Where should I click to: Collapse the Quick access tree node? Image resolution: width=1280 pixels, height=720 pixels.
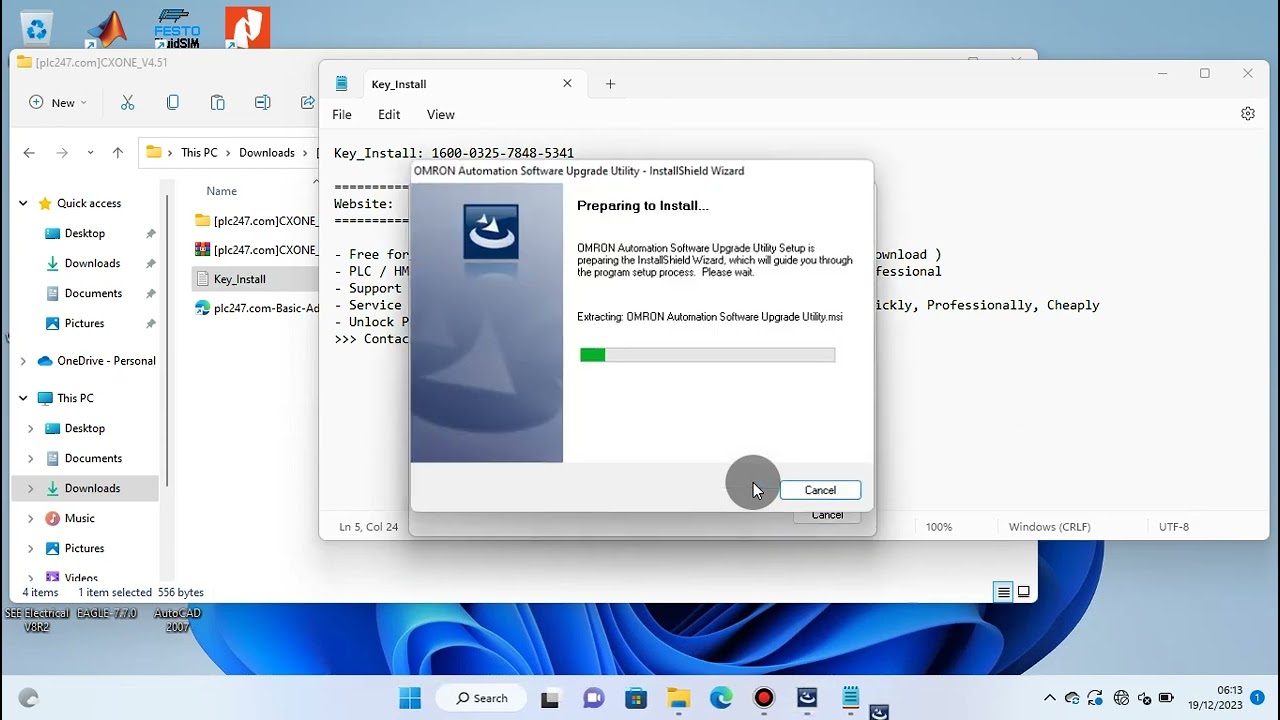23,203
